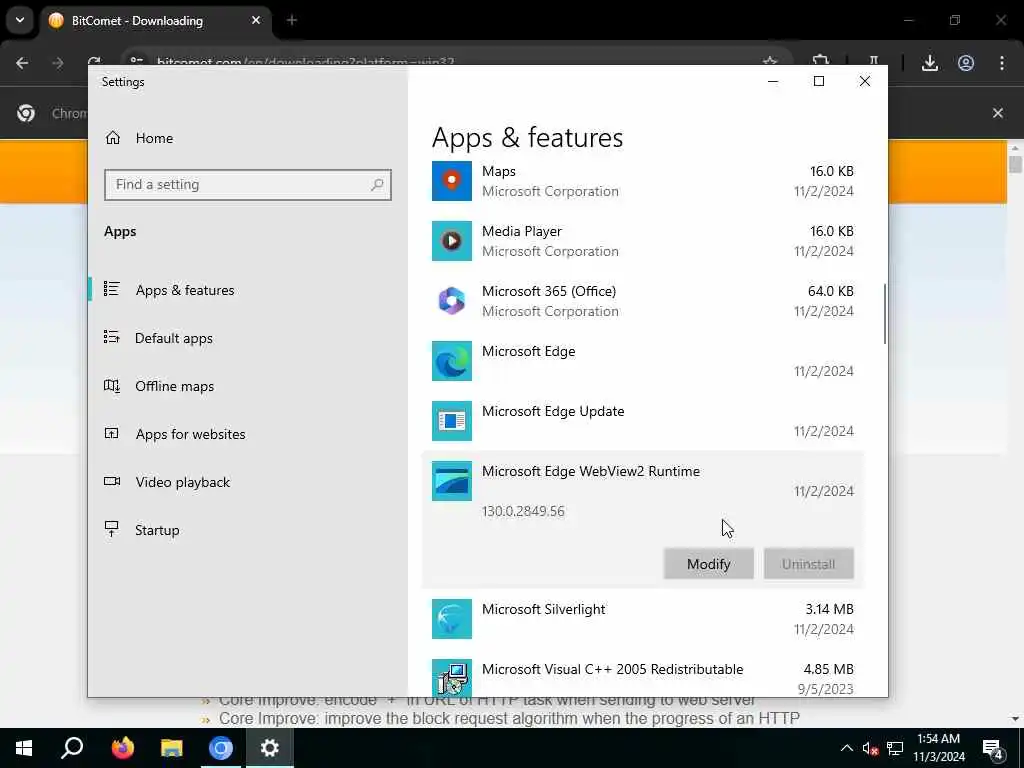Launch Firefox from the taskbar

[122, 748]
